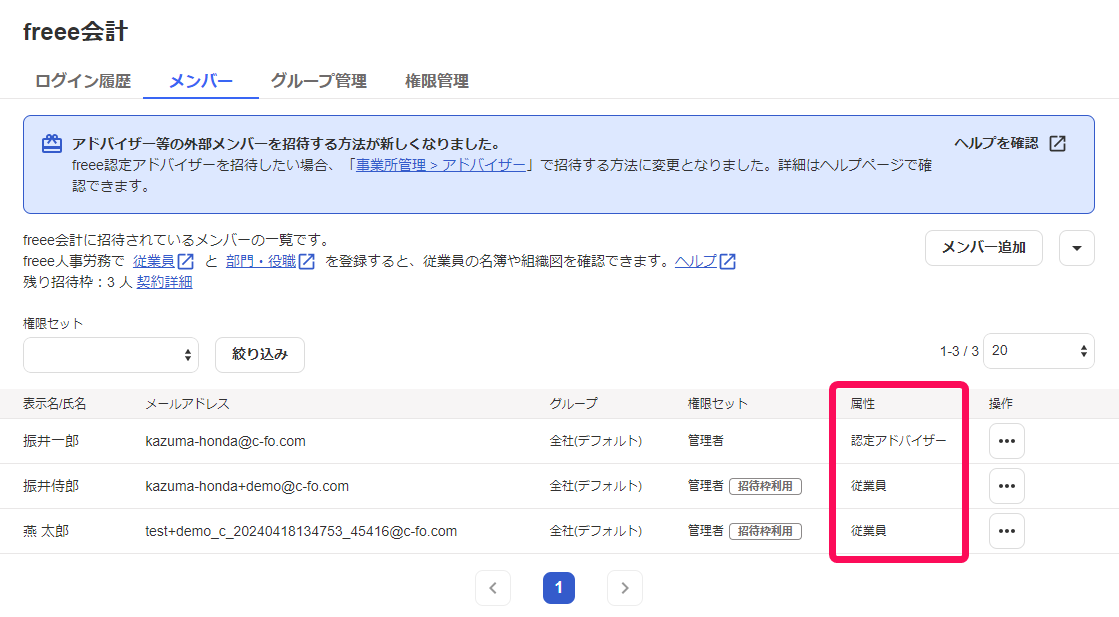Open the actions menu for 燕 太郎

click(1007, 531)
